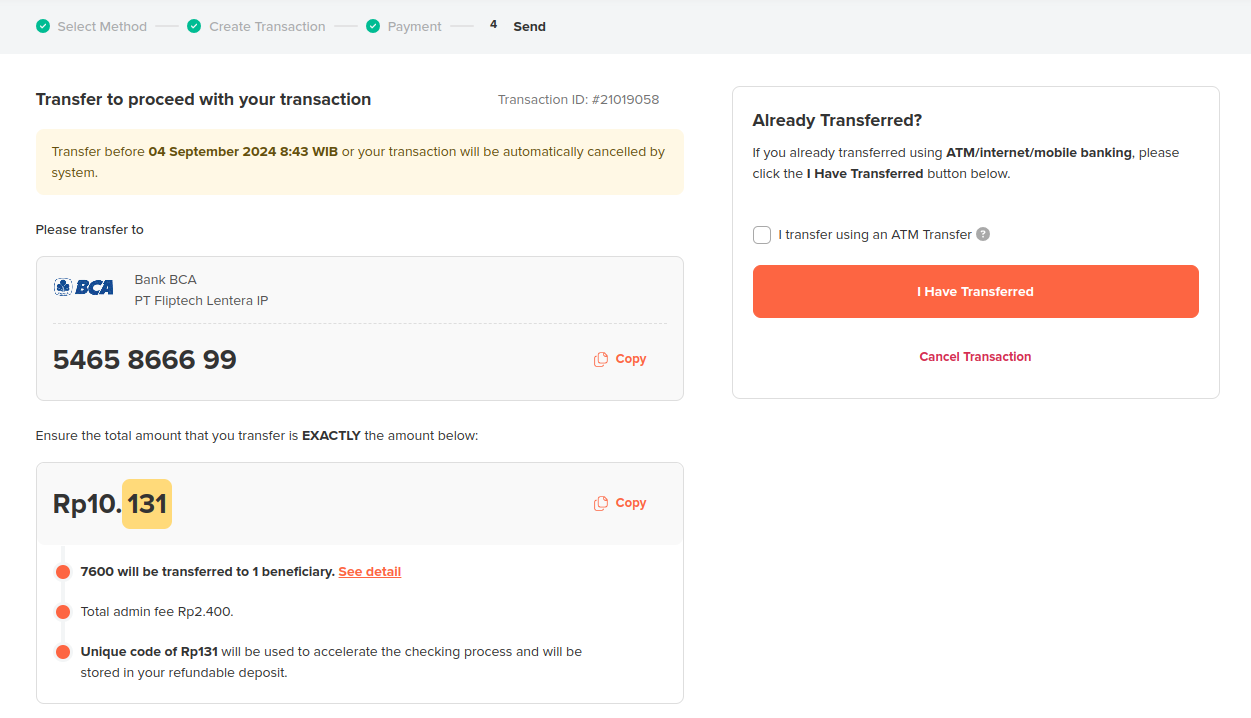Open the beneficiary See detail link
The height and width of the screenshot is (718, 1251).
[x=369, y=571]
